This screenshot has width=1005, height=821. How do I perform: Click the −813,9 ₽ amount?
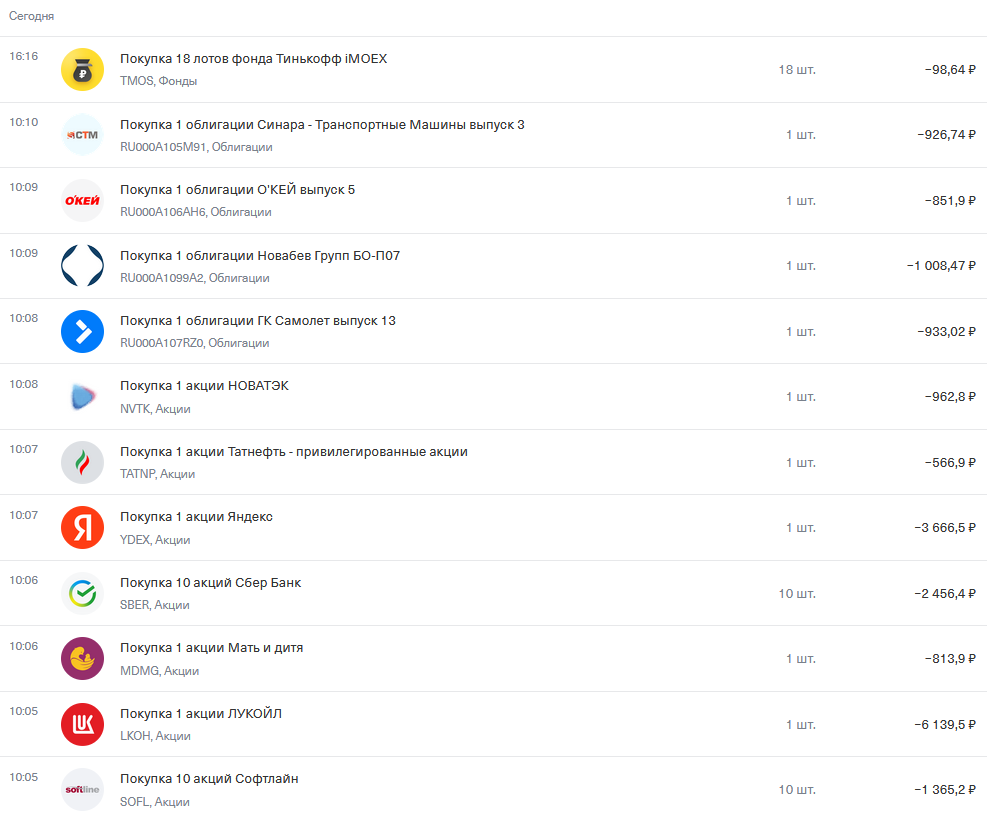point(950,659)
